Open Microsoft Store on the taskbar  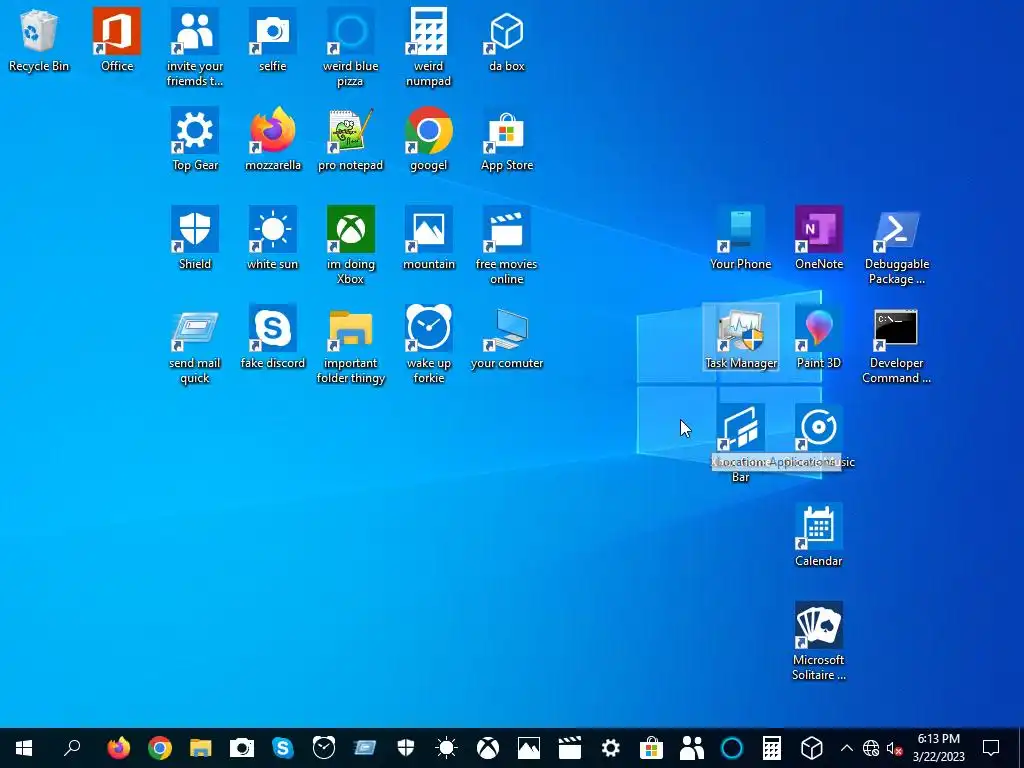651,748
